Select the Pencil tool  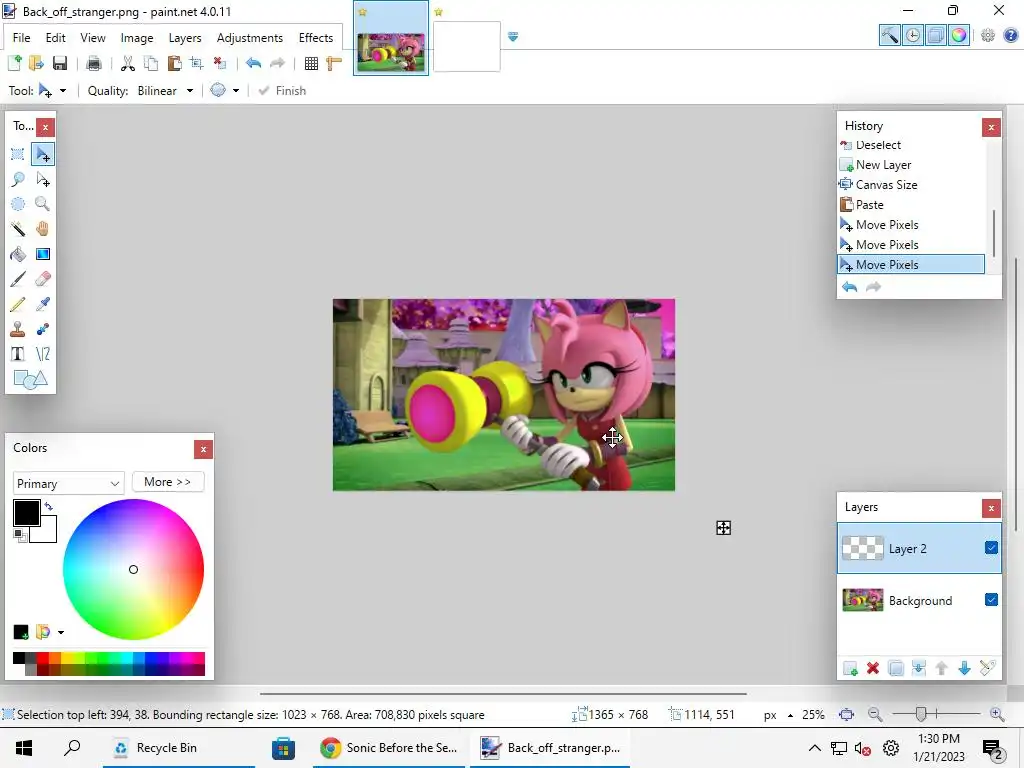click(18, 304)
